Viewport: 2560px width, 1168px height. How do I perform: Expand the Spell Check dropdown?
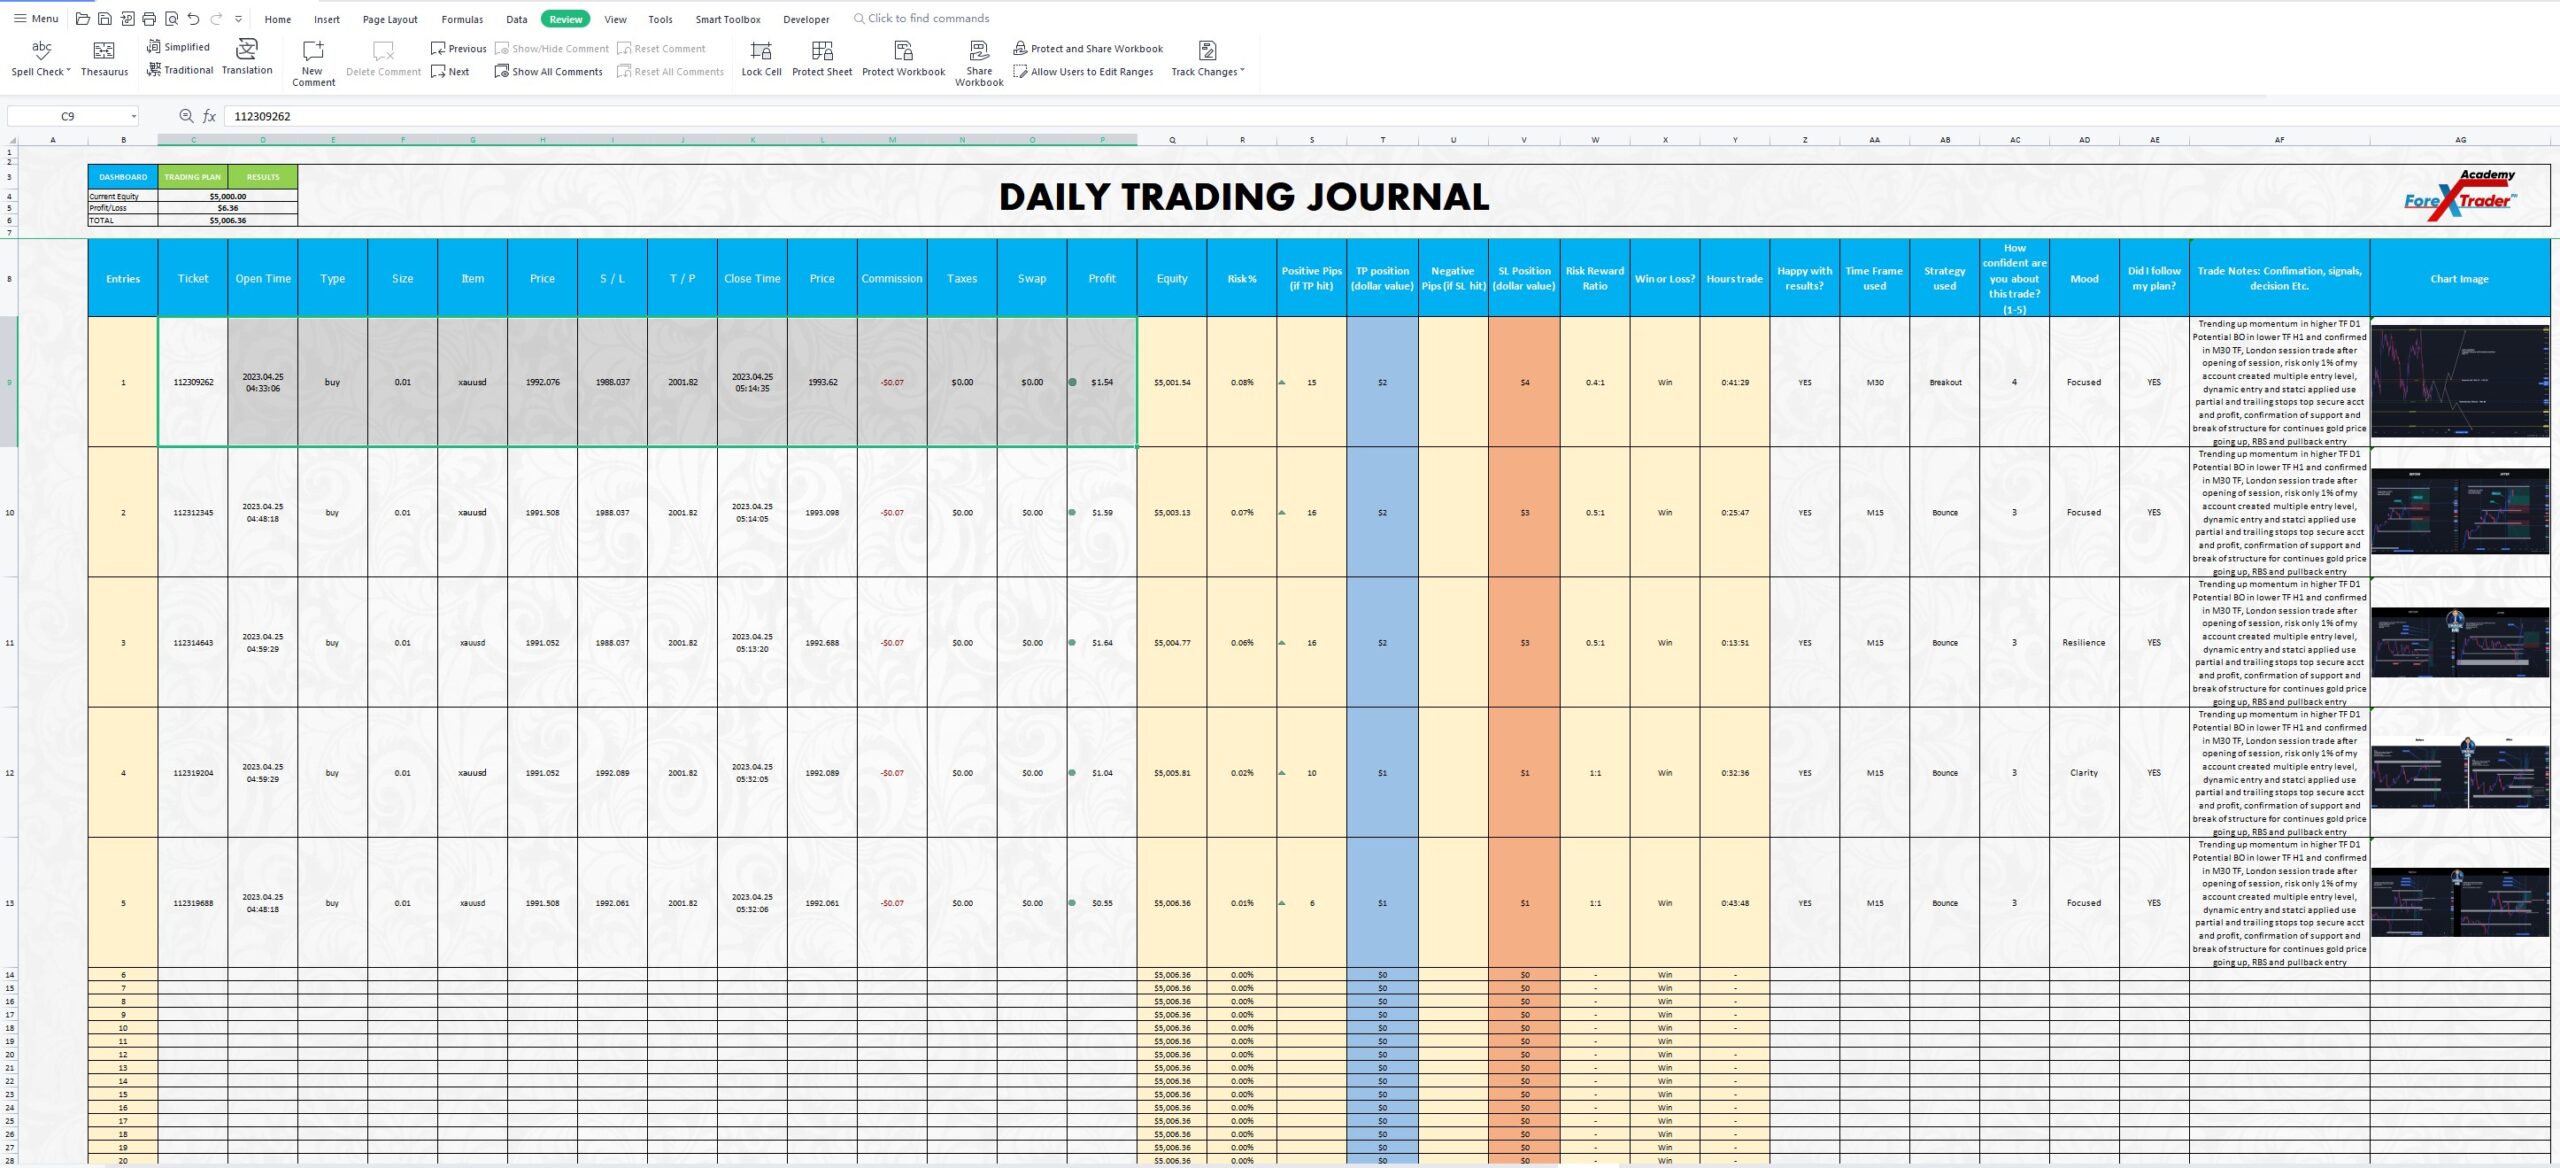(x=68, y=71)
